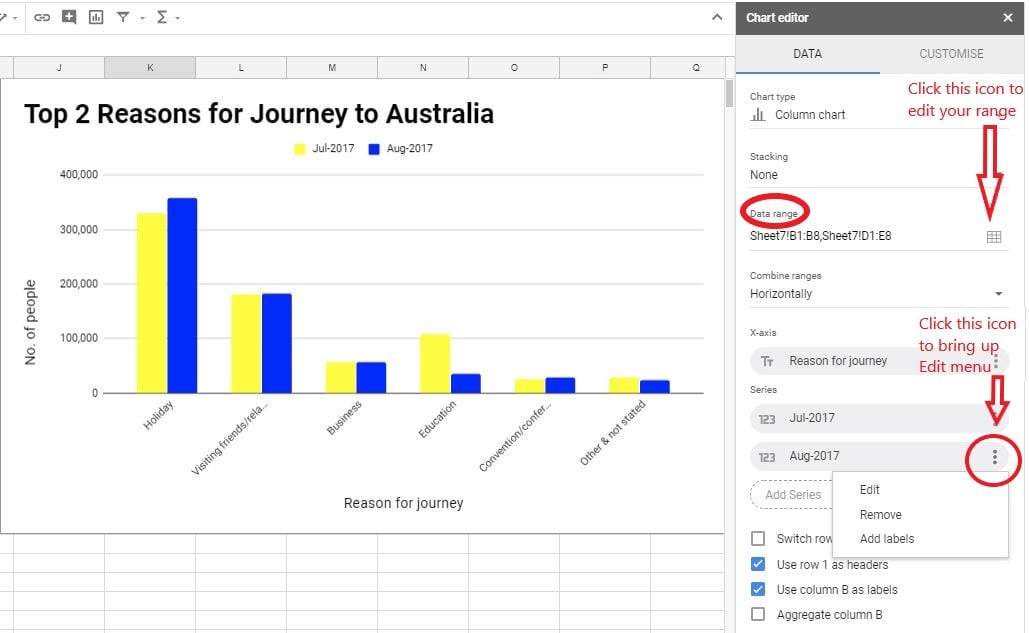Click the insert comment icon in toolbar
This screenshot has width=1029, height=633.
(69, 17)
